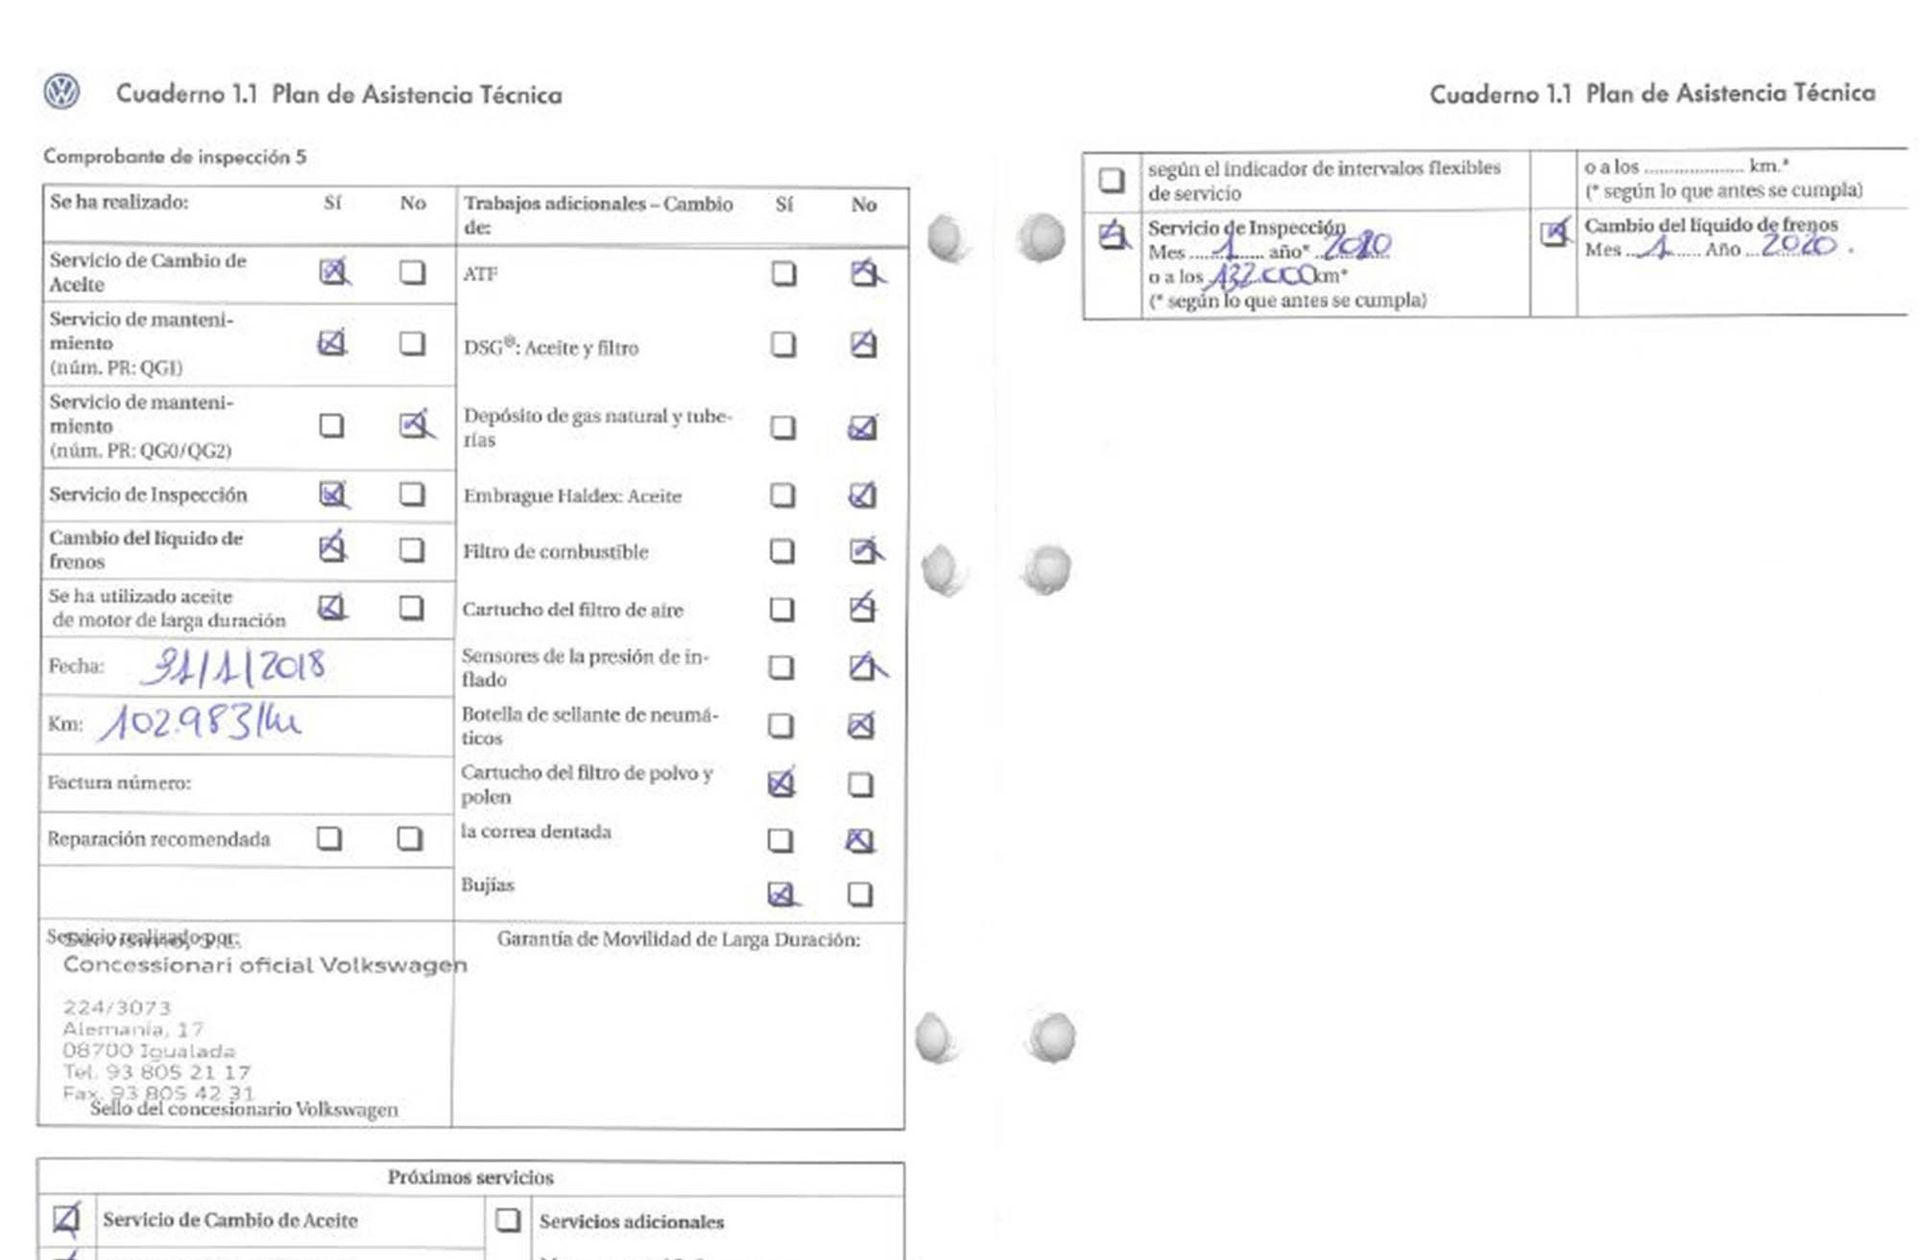This screenshot has width=1920, height=1260.
Task: Click the handwritten 132.000 km value
Action: 1262,274
